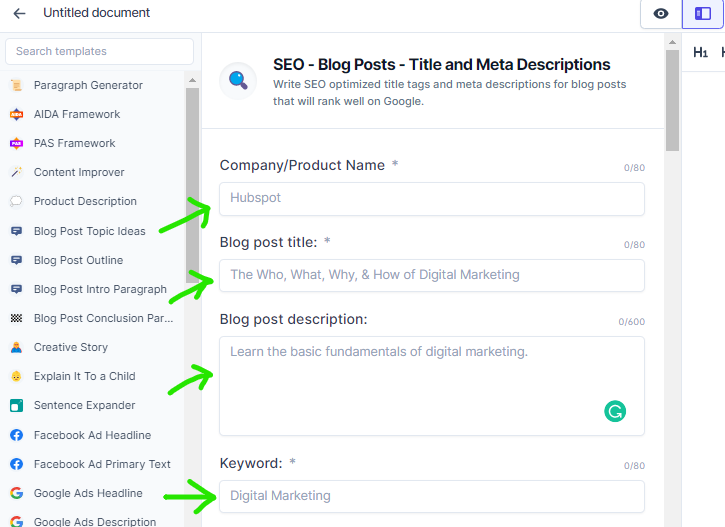Select Google Ads Description template
Screen dimensions: 725x527
click(x=95, y=521)
